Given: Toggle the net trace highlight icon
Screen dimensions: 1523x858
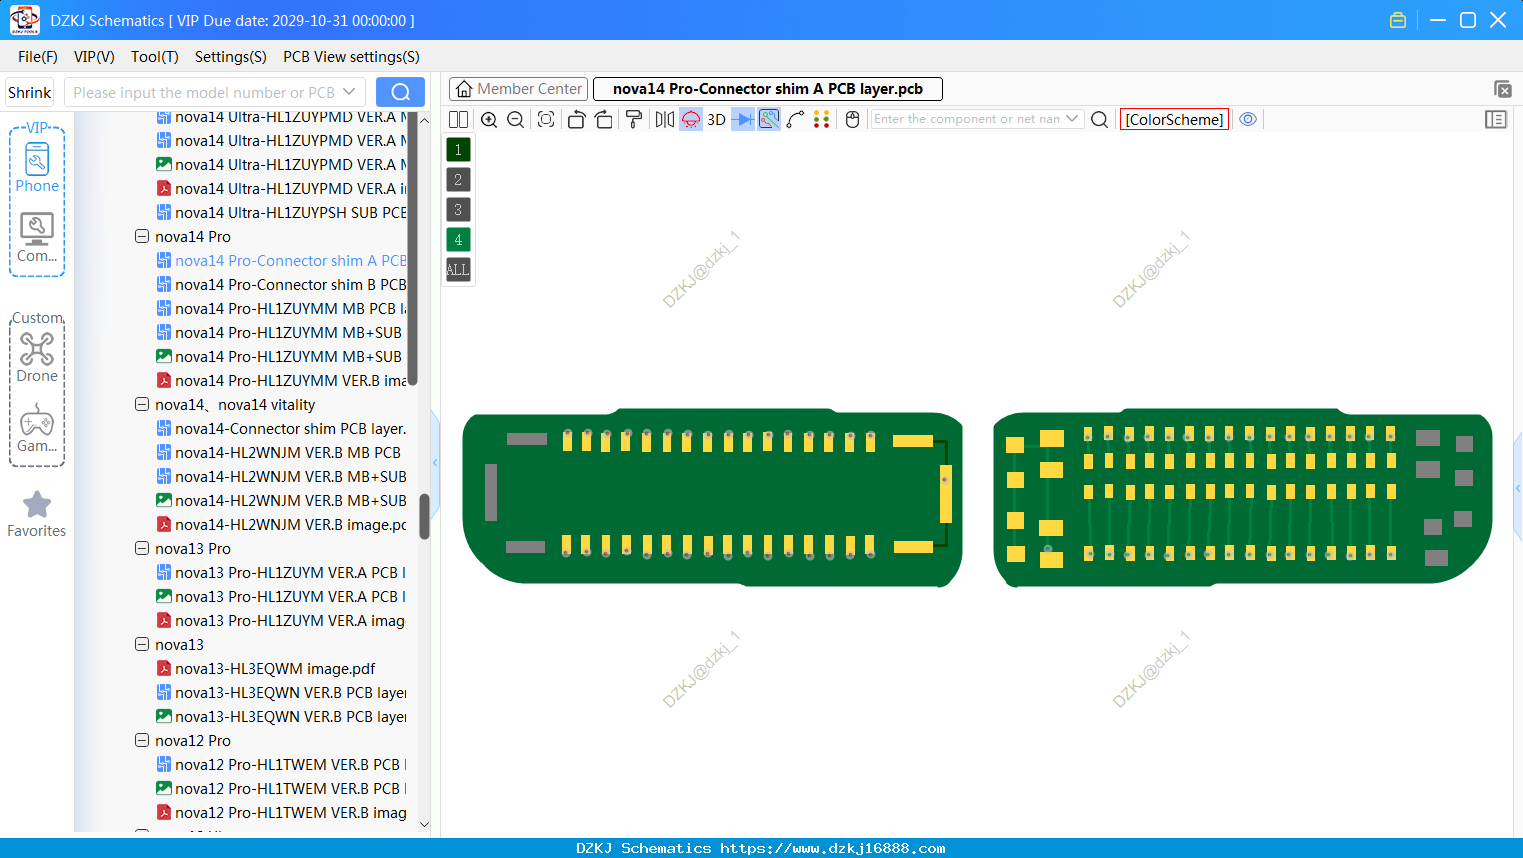Looking at the screenshot, I should point(769,119).
